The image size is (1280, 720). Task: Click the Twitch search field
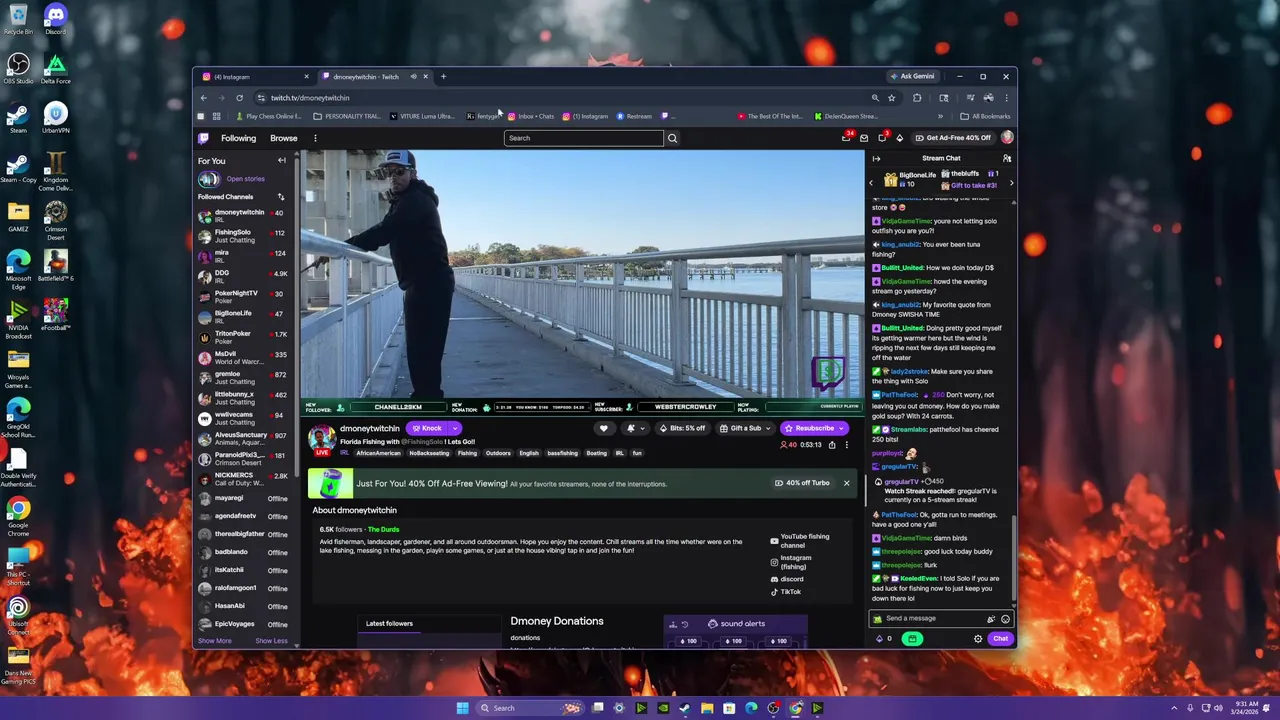584,138
